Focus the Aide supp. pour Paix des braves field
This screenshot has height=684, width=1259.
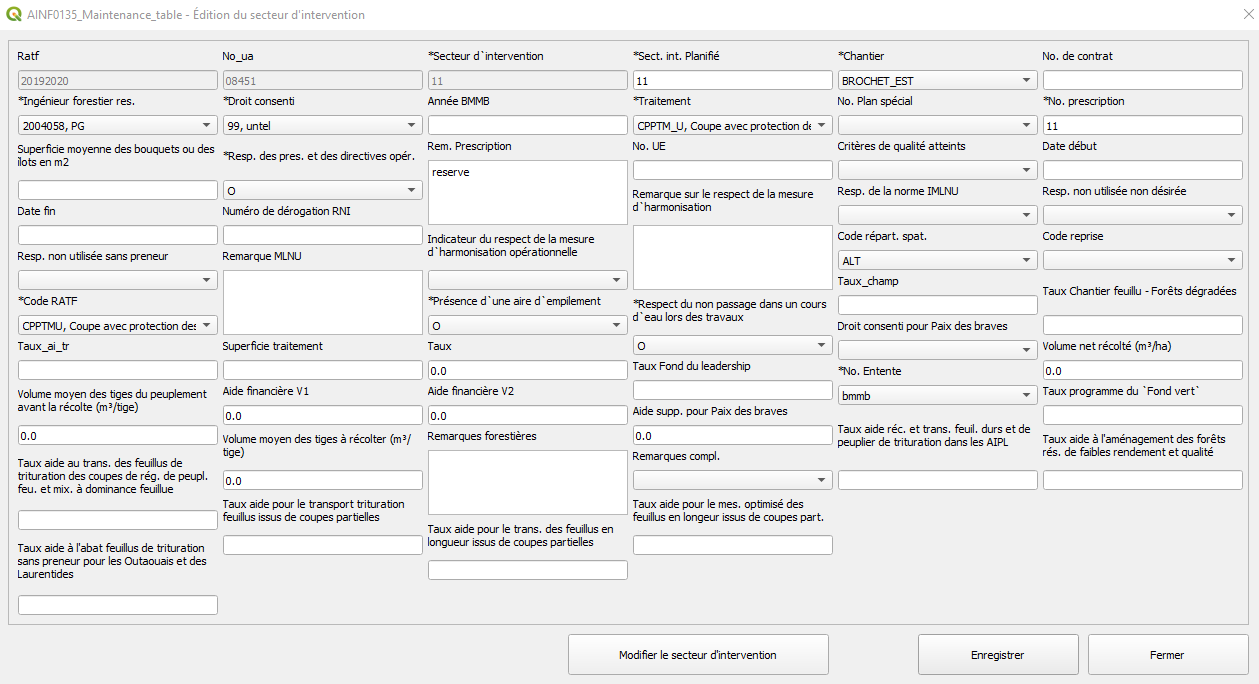[x=733, y=435]
